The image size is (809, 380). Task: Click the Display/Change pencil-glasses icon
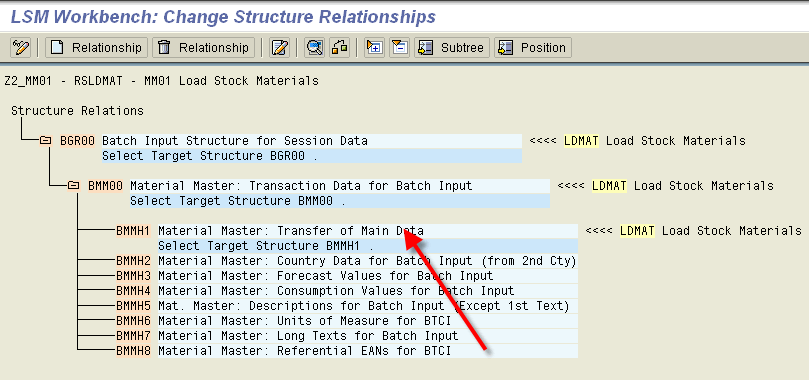[x=21, y=47]
